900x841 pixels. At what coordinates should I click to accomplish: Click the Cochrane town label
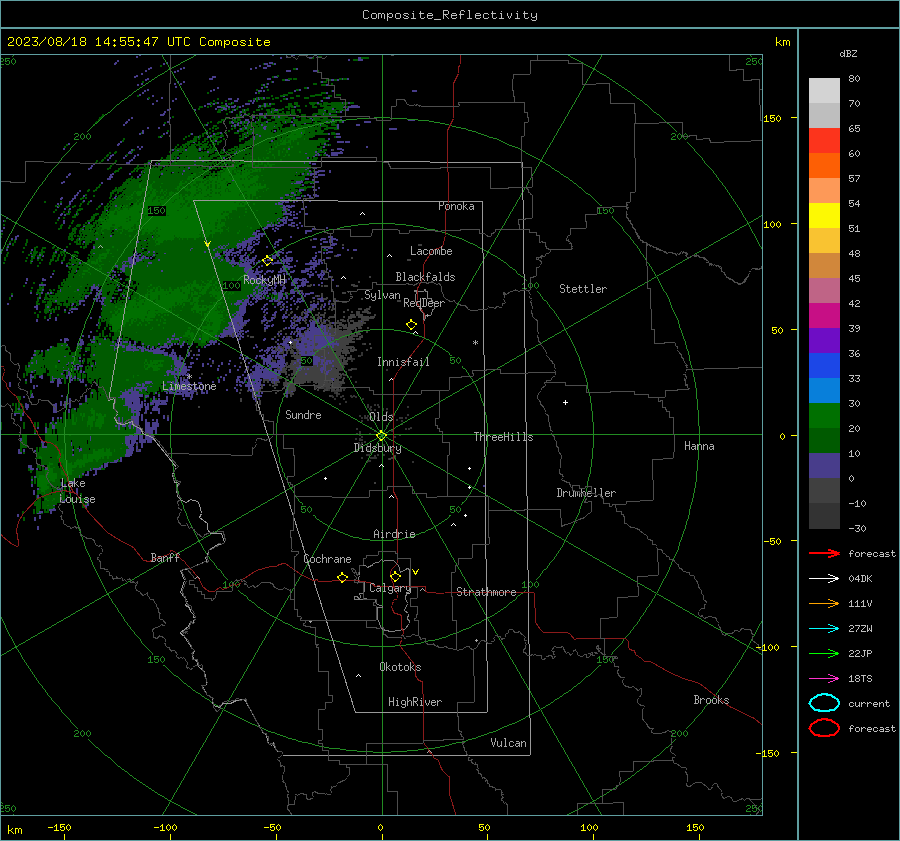[x=327, y=559]
